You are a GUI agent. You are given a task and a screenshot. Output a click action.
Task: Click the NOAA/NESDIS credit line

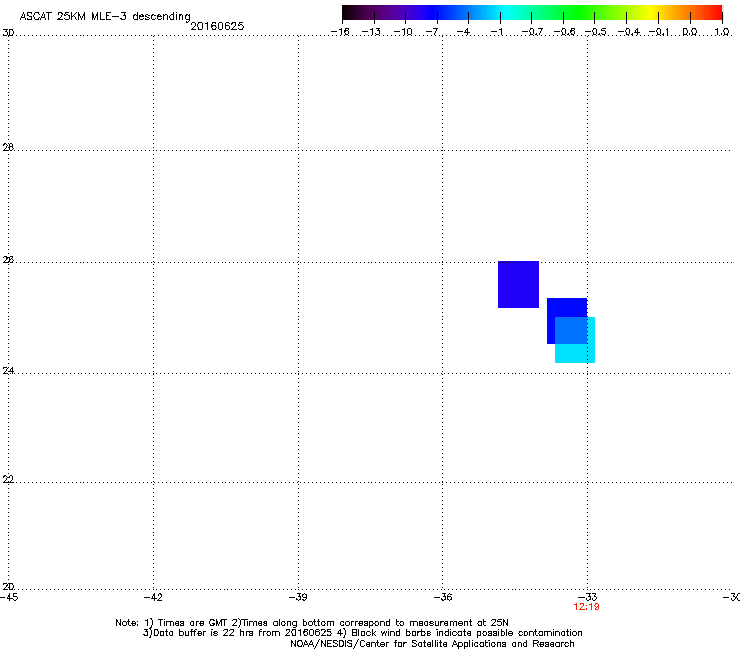pyautogui.click(x=432, y=644)
